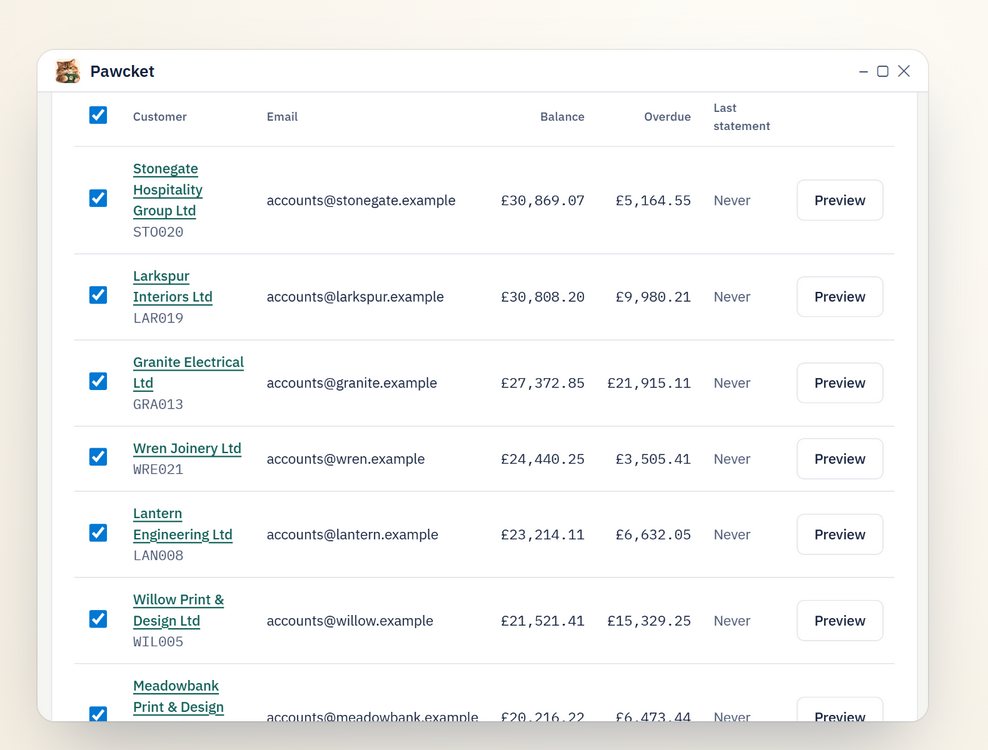The image size is (988, 750).
Task: Click customer code GRA013
Action: [158, 405]
